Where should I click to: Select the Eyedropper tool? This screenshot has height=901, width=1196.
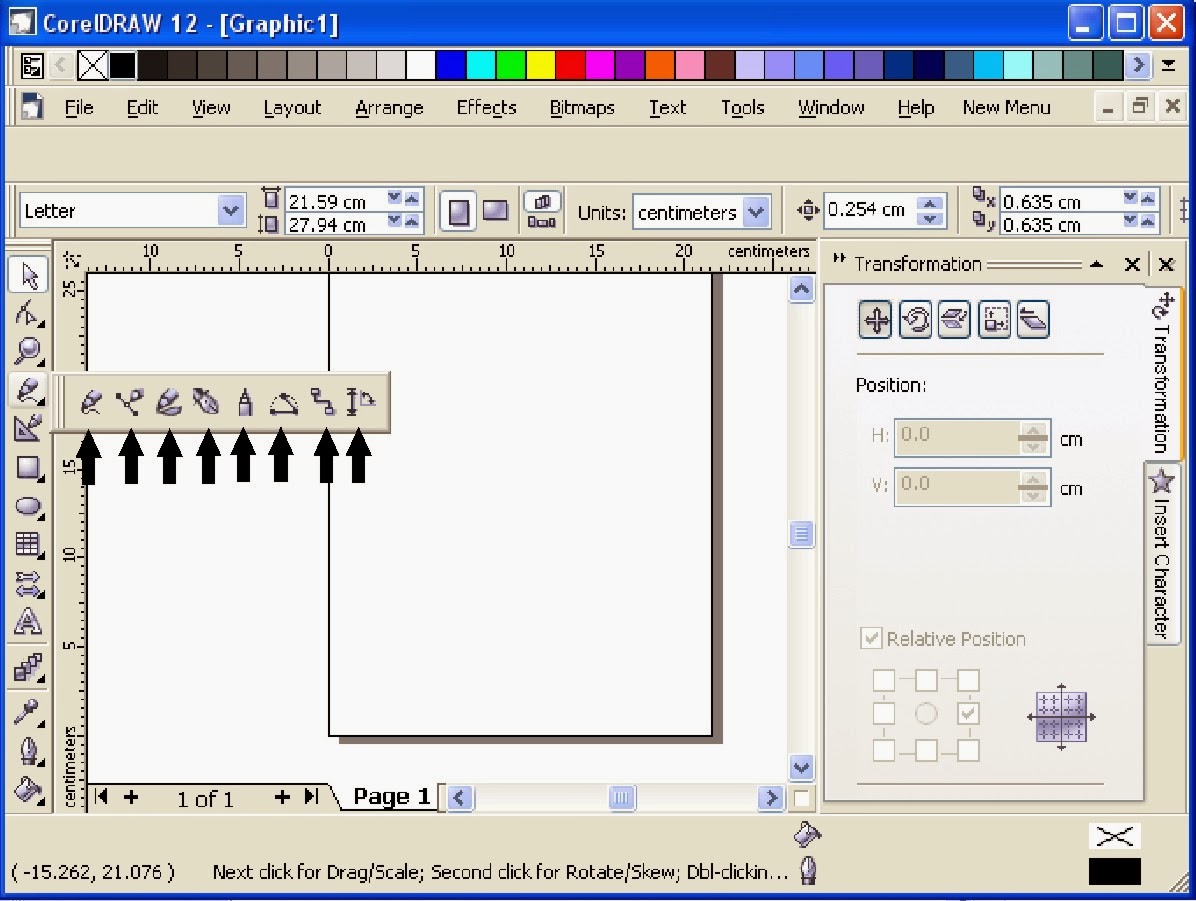point(27,713)
